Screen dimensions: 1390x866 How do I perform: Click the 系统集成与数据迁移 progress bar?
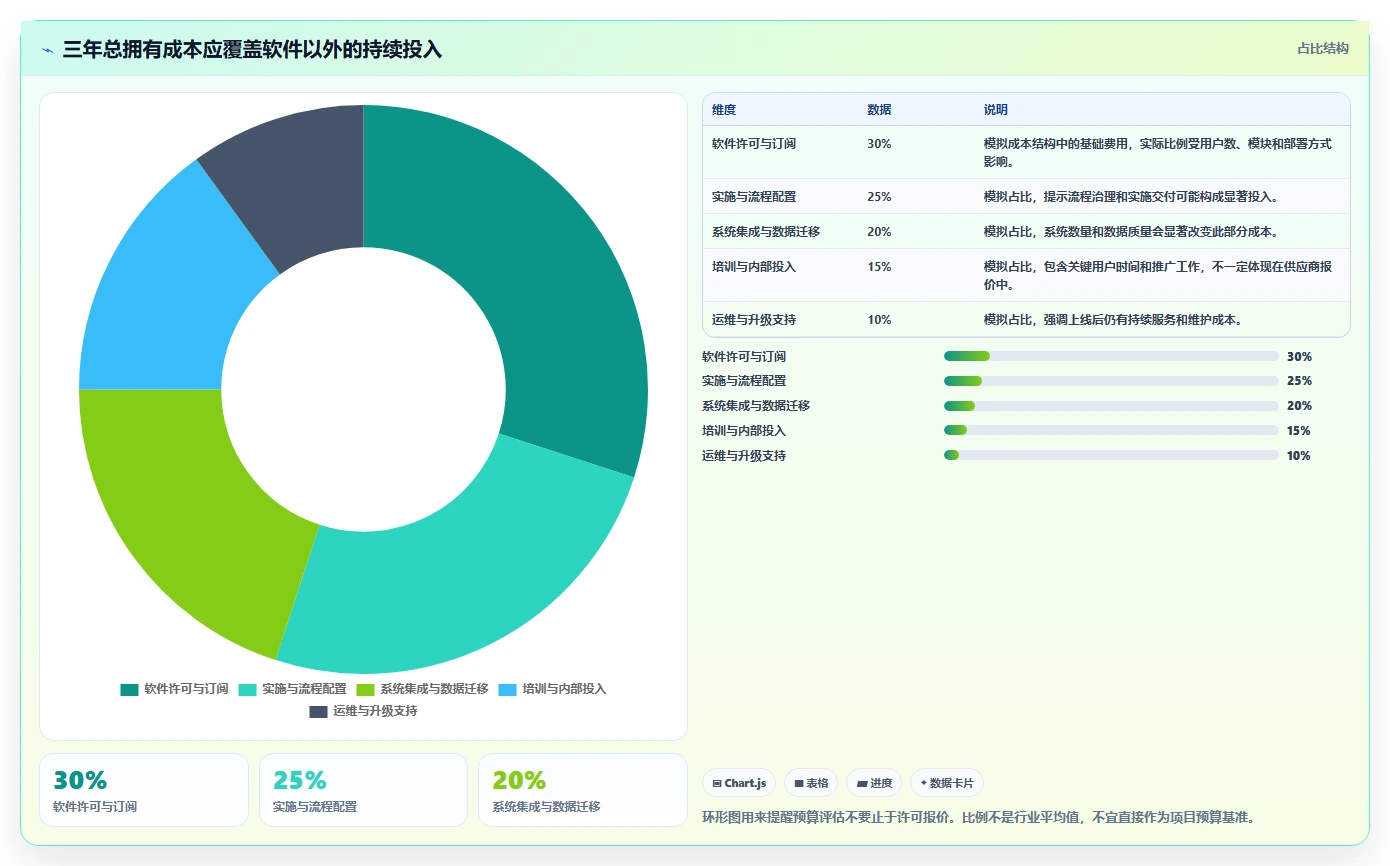point(1111,406)
